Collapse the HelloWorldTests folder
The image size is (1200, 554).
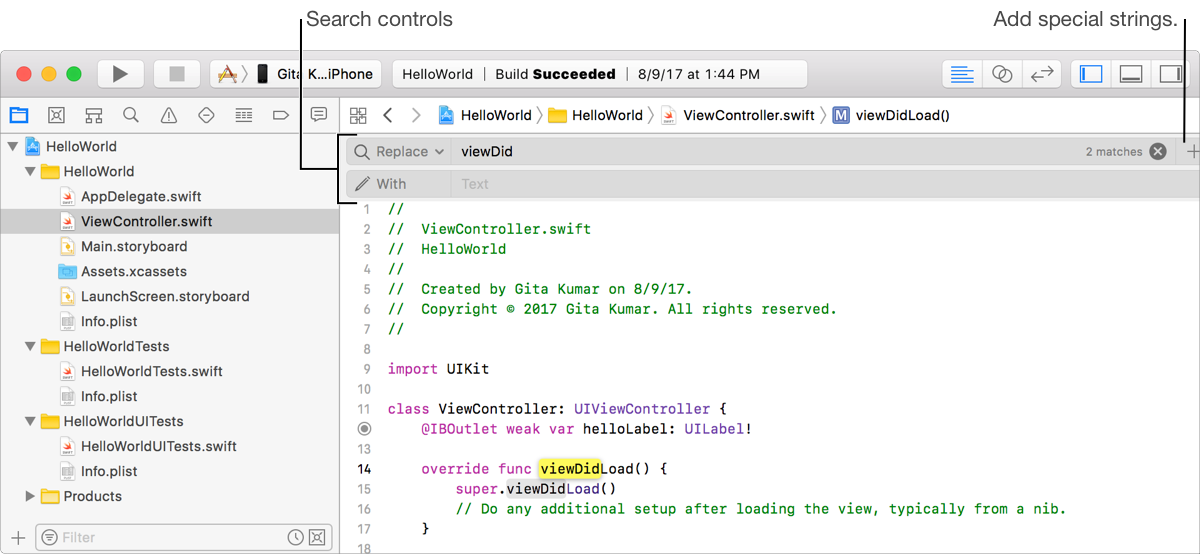[x=30, y=347]
